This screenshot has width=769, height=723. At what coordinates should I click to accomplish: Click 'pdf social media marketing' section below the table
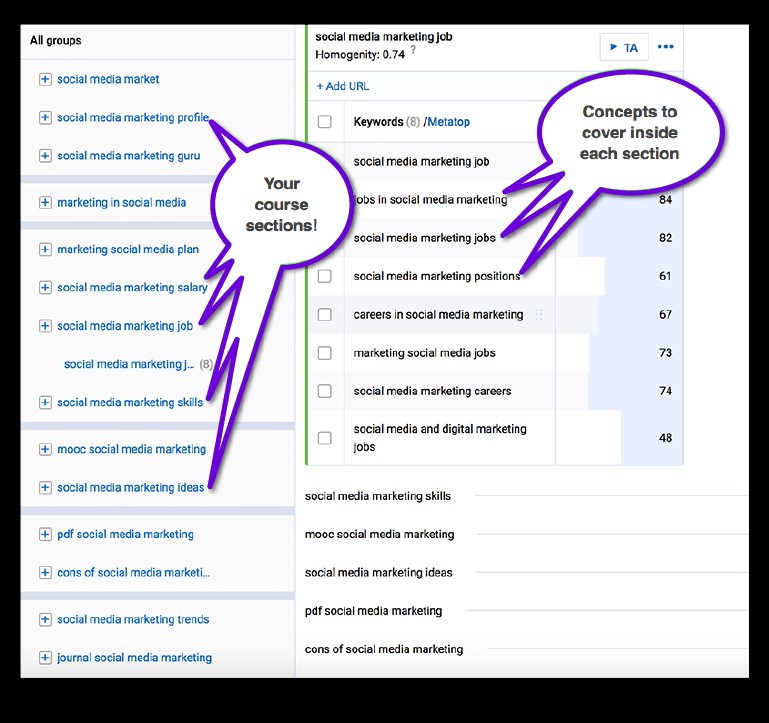click(373, 611)
